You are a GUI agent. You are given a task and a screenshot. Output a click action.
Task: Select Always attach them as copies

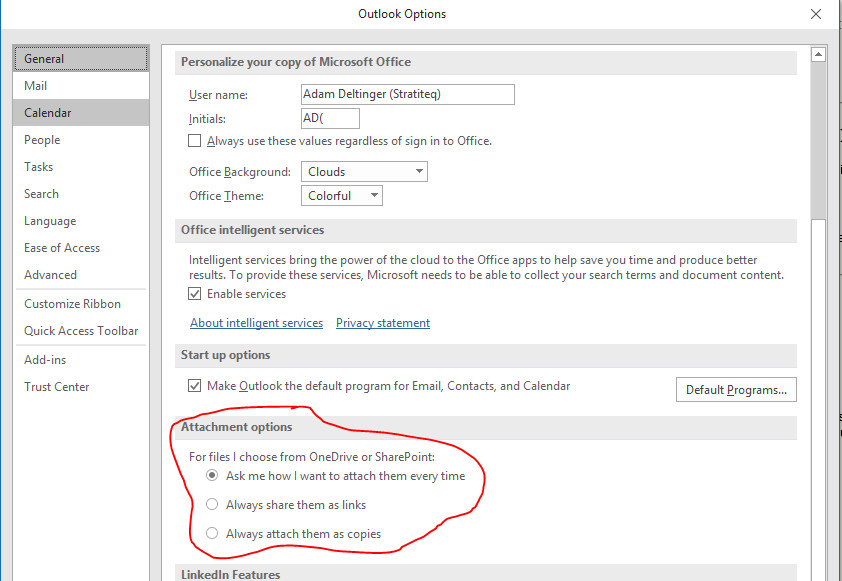coord(212,534)
